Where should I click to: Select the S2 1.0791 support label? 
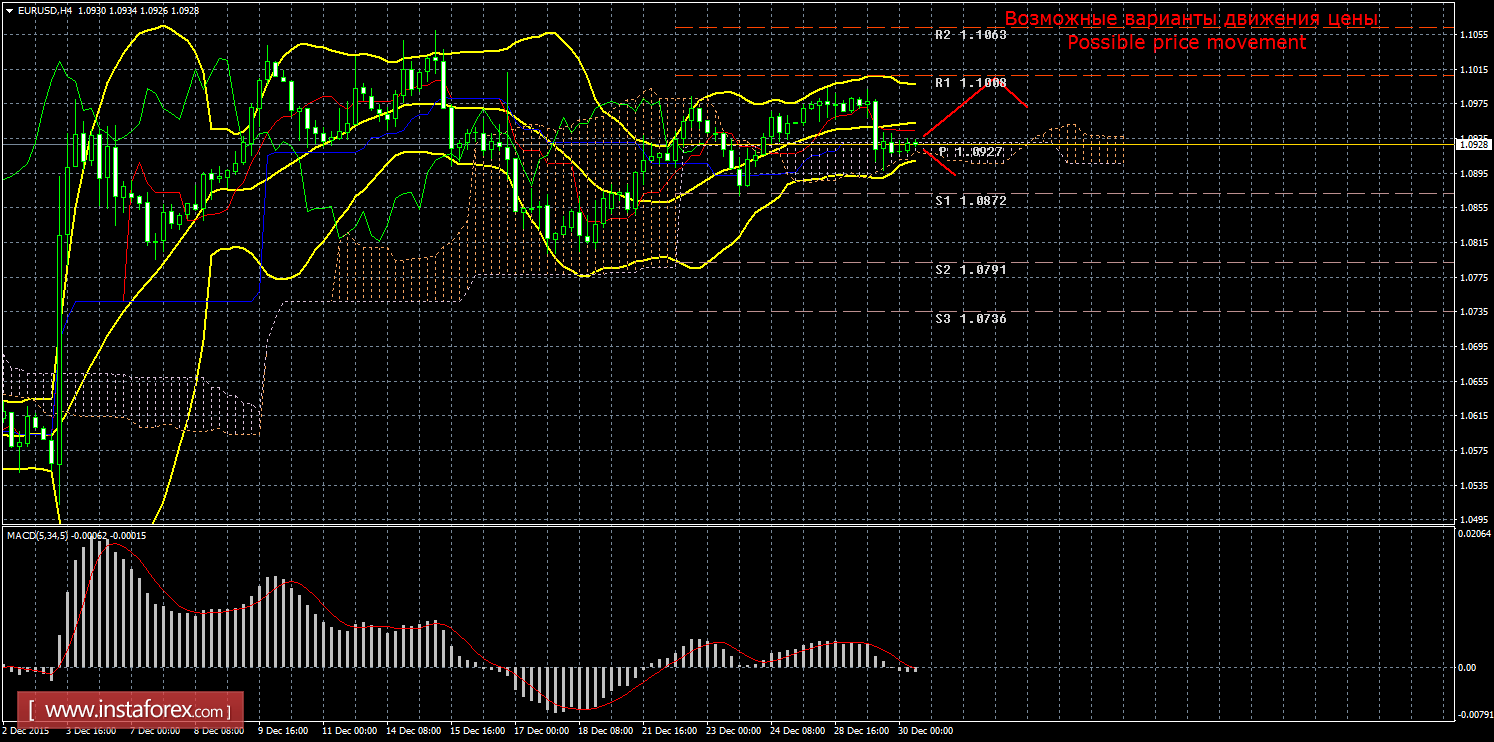coord(970,270)
